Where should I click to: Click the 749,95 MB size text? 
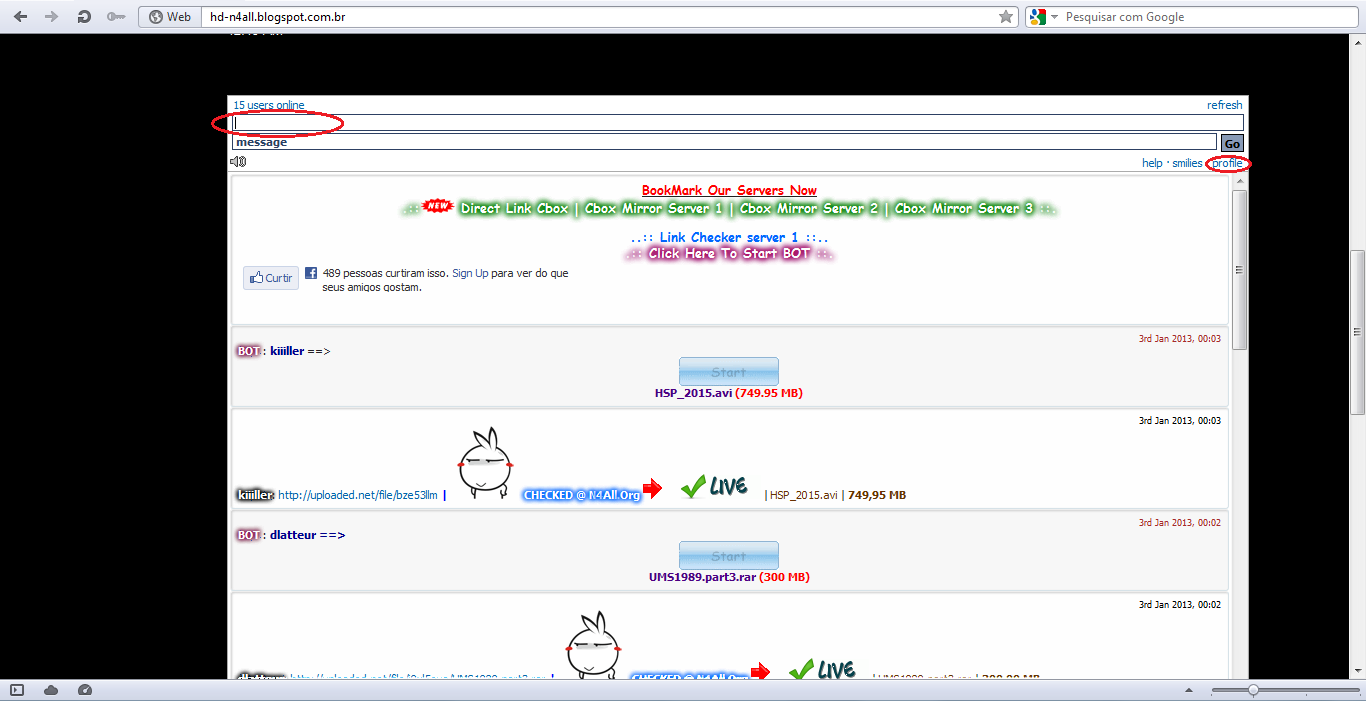(x=877, y=495)
